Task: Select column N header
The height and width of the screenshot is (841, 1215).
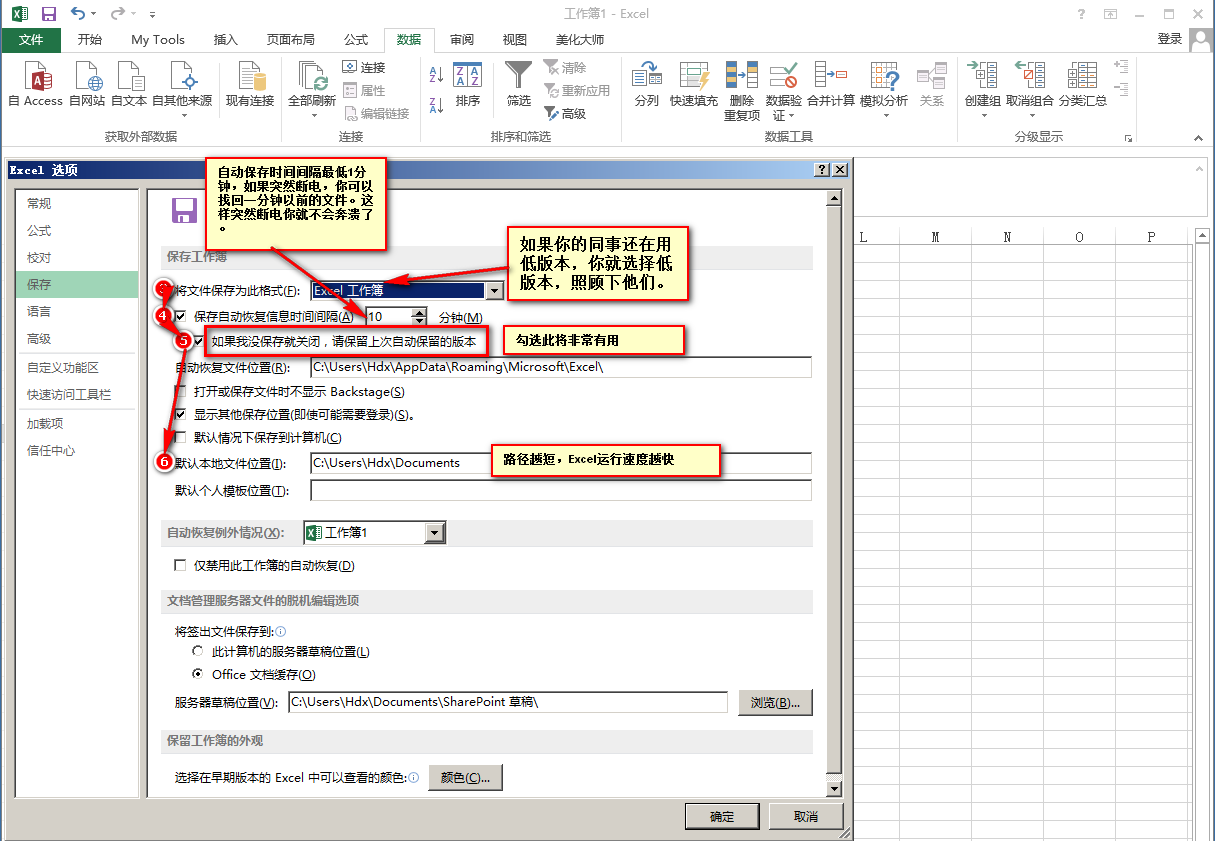Action: (x=1007, y=237)
